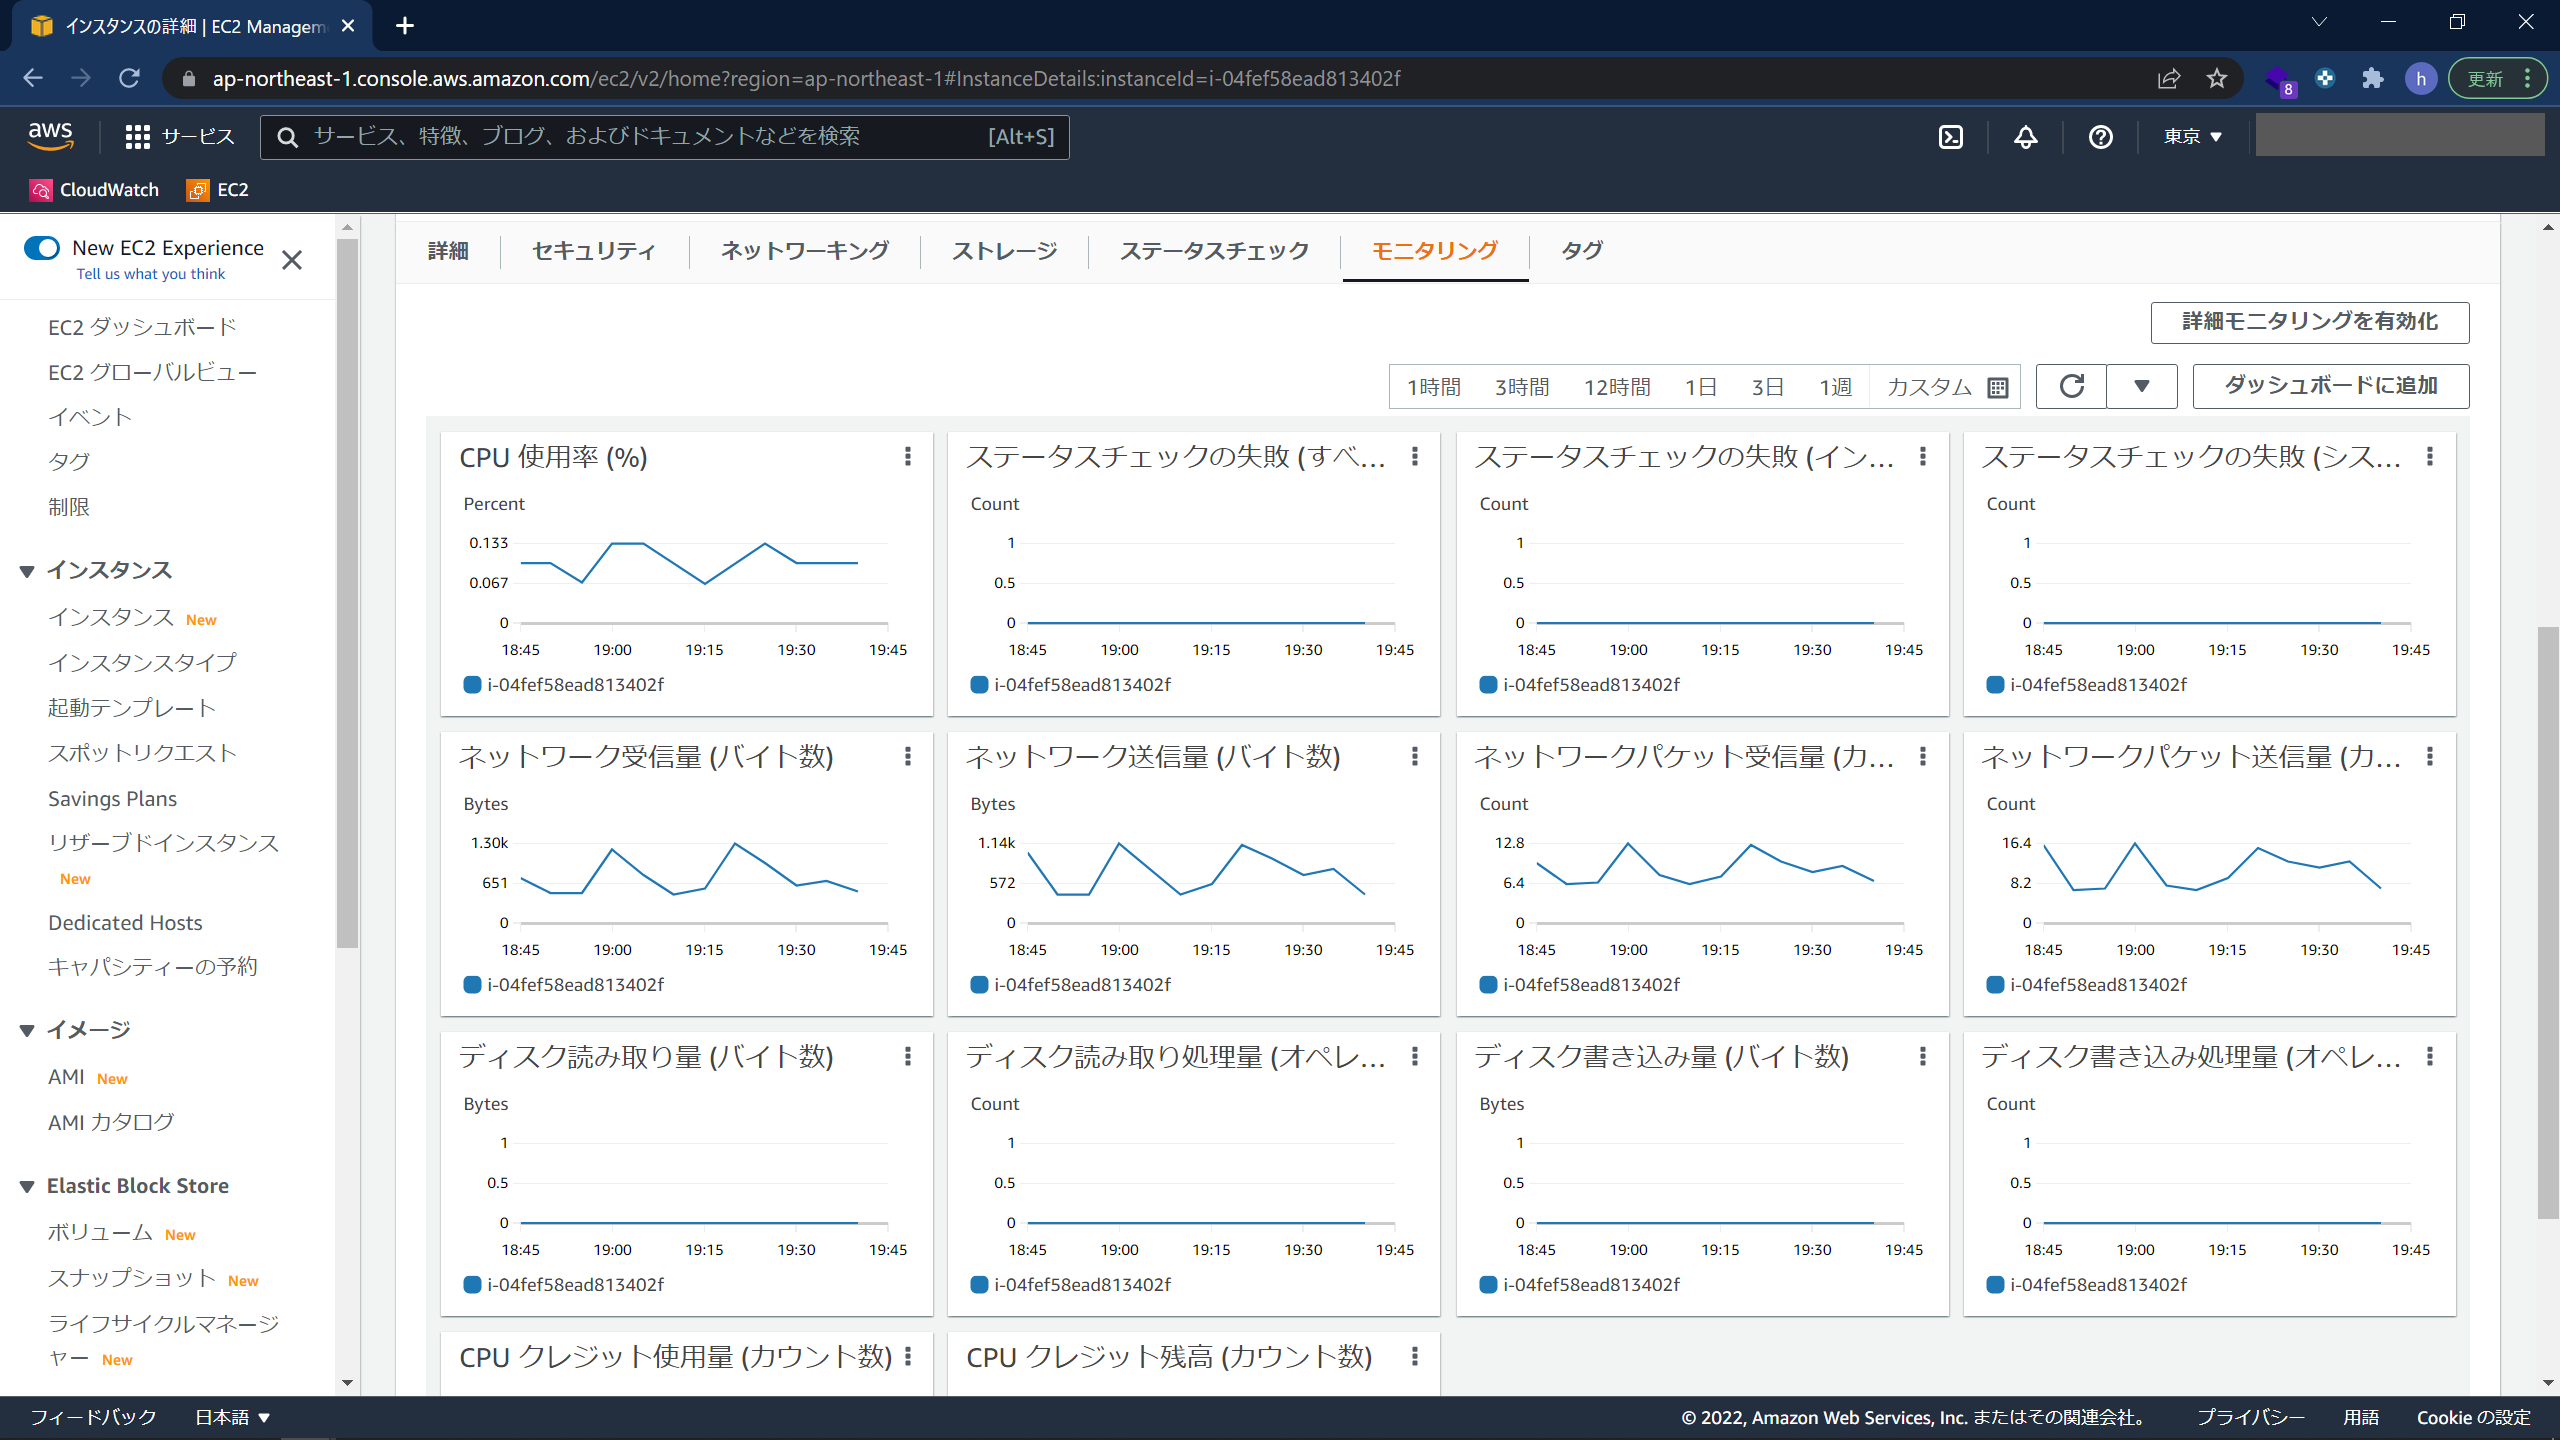Select the 12時間 time range

(1617, 387)
